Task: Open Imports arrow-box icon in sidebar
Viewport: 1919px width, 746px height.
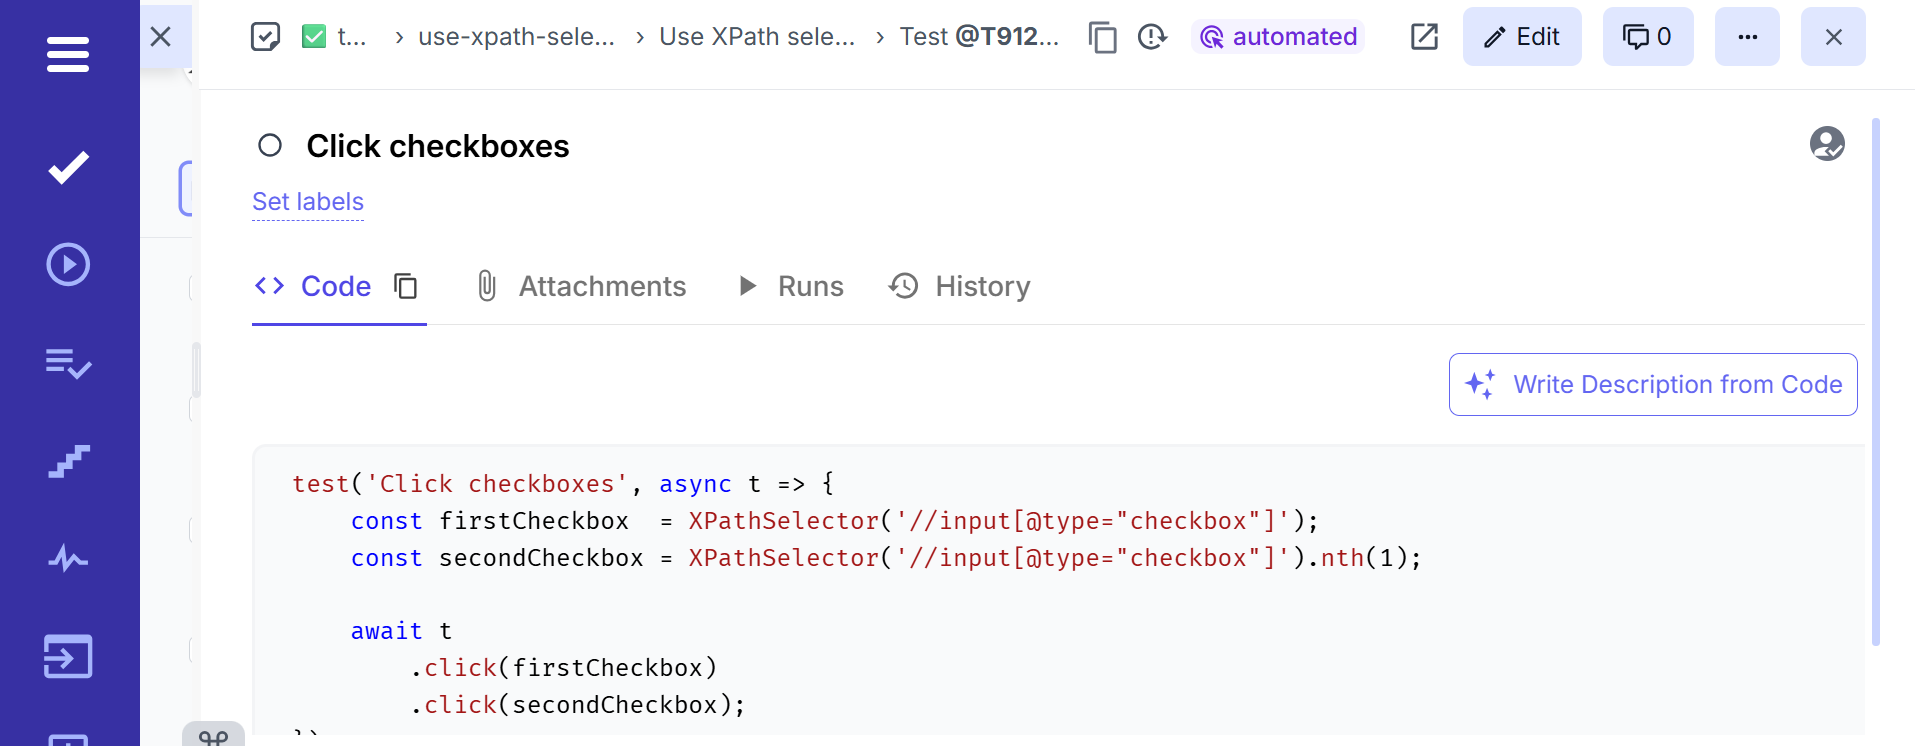Action: [68, 657]
